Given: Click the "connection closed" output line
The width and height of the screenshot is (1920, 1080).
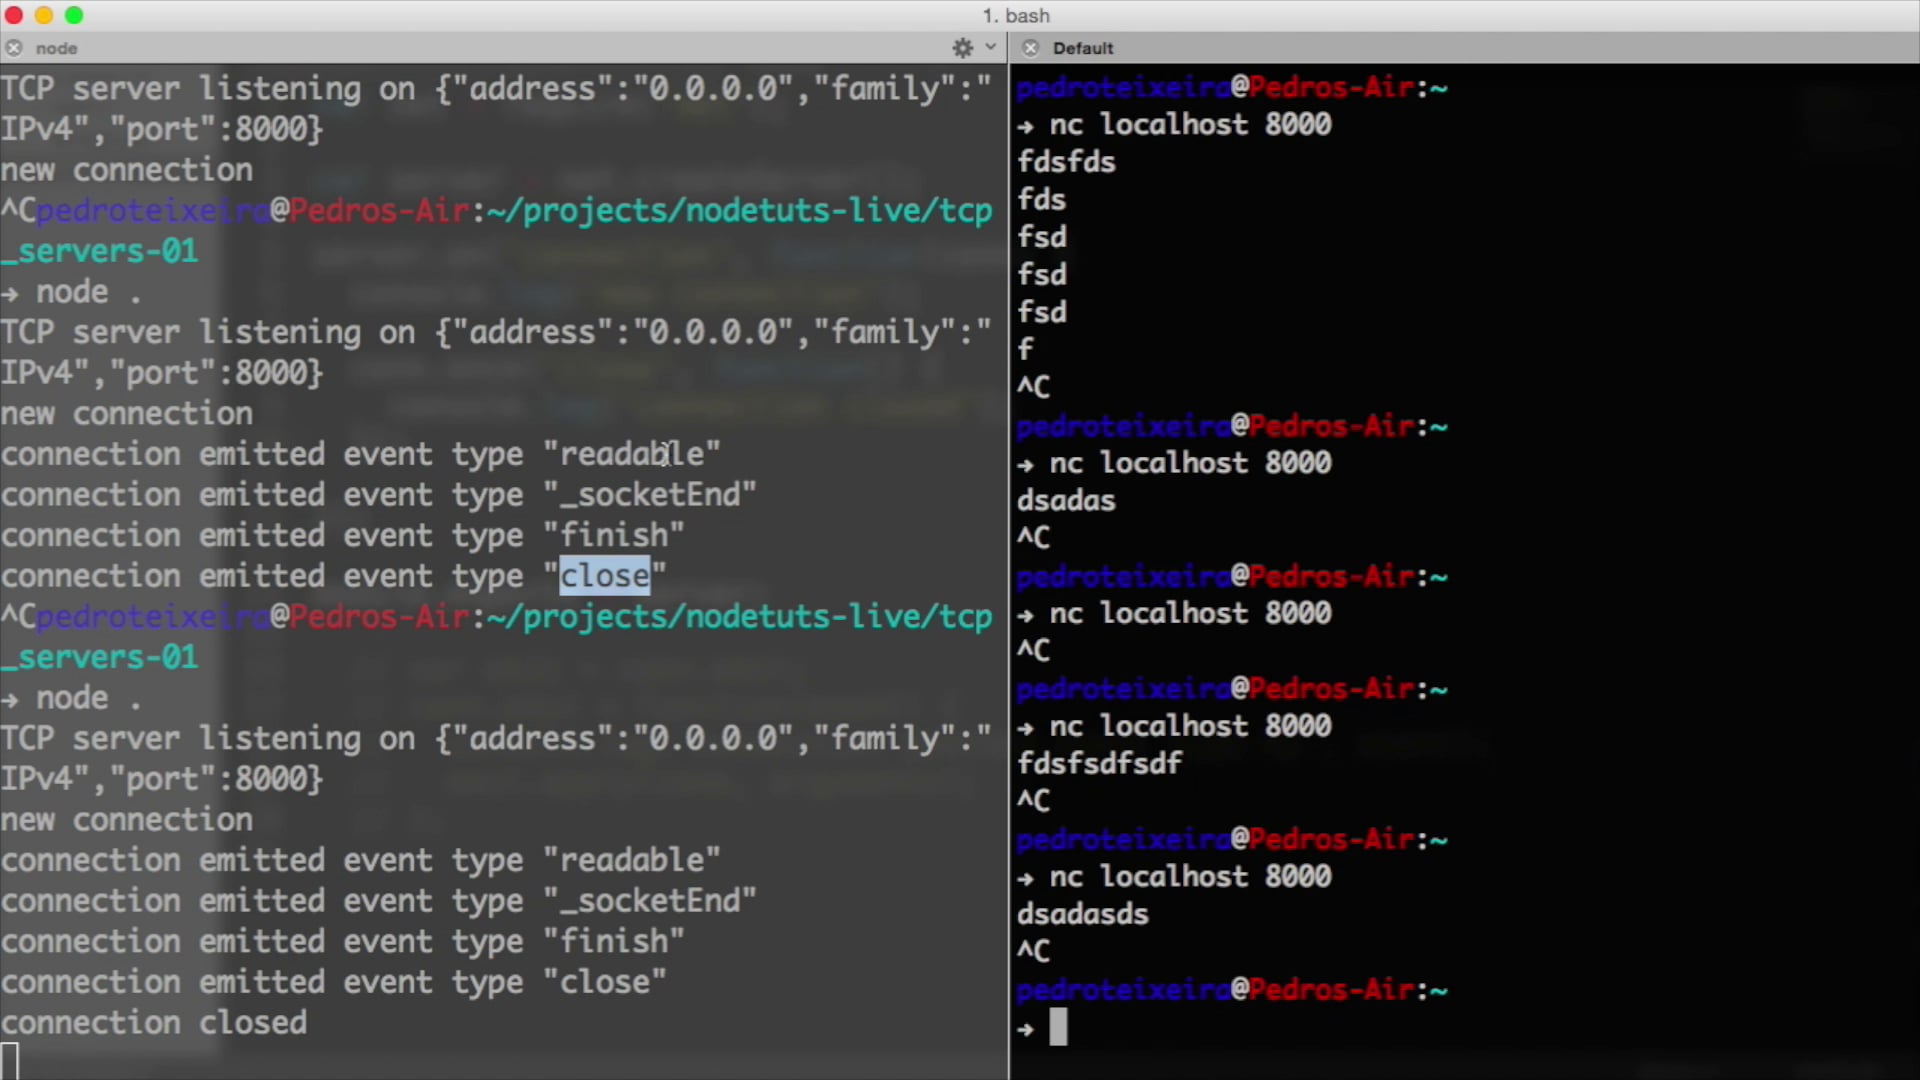Looking at the screenshot, I should click(x=153, y=1022).
